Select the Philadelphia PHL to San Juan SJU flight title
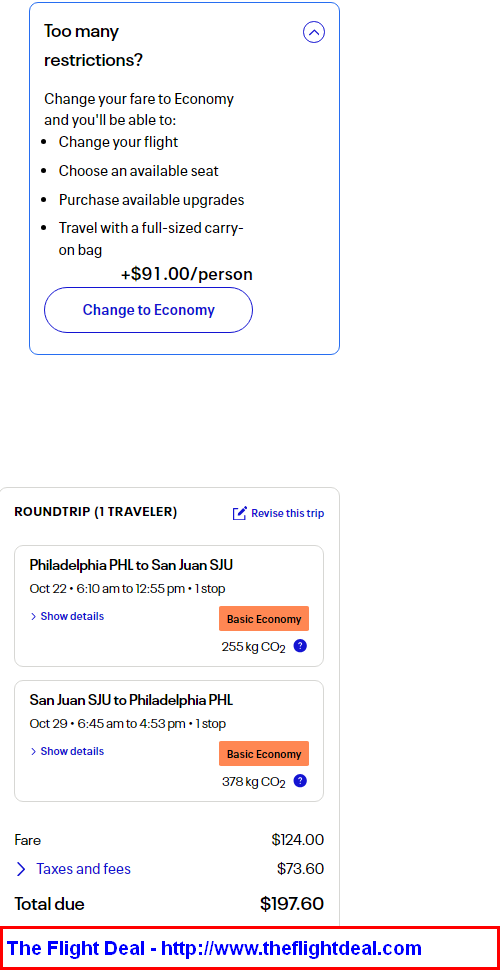Screen dimensions: 500x970 click(131, 565)
